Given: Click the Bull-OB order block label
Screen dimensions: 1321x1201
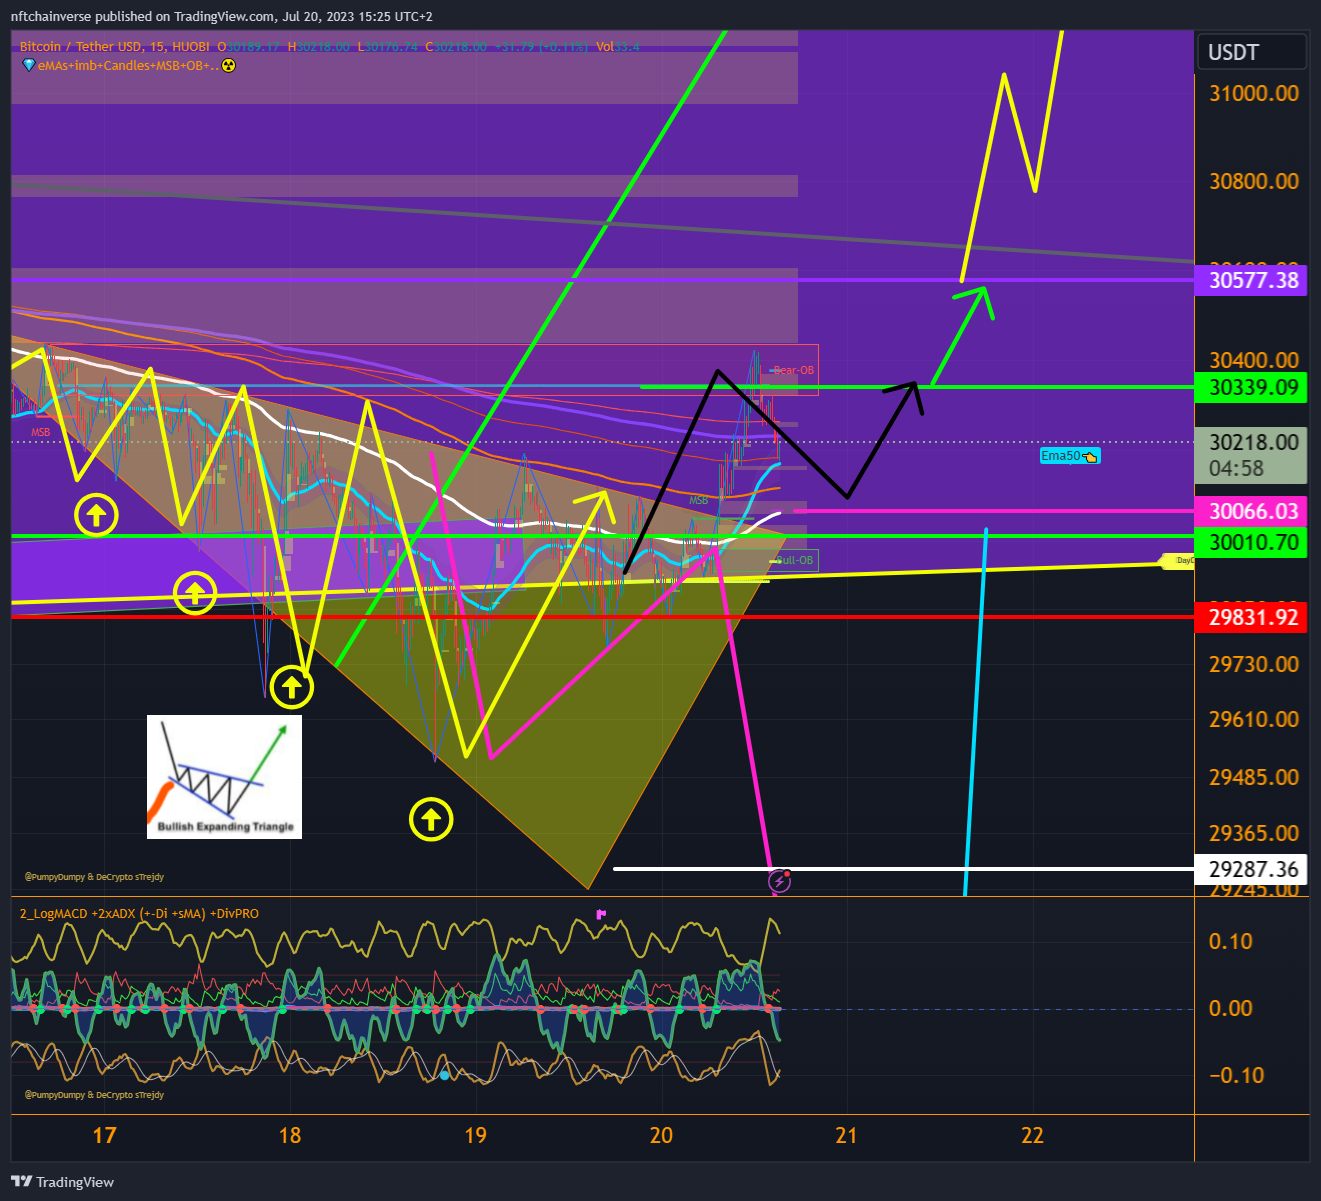Looking at the screenshot, I should point(796,560).
